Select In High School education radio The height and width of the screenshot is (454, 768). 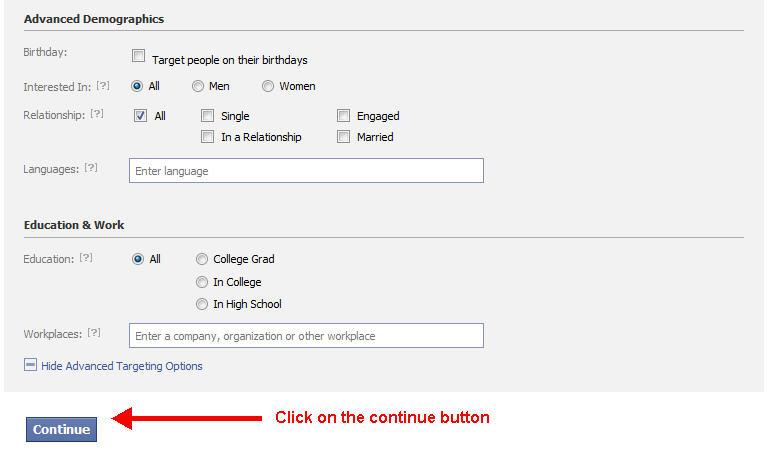click(202, 304)
